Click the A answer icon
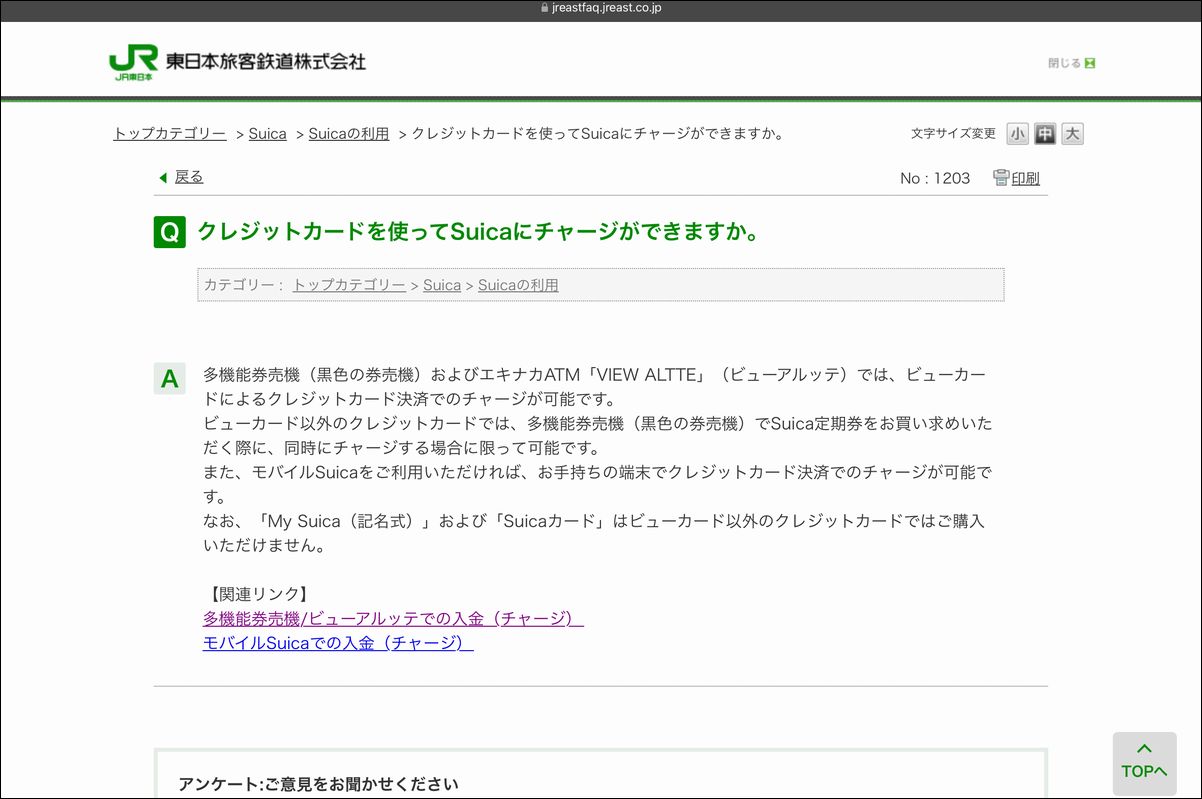This screenshot has width=1202, height=799. [169, 379]
